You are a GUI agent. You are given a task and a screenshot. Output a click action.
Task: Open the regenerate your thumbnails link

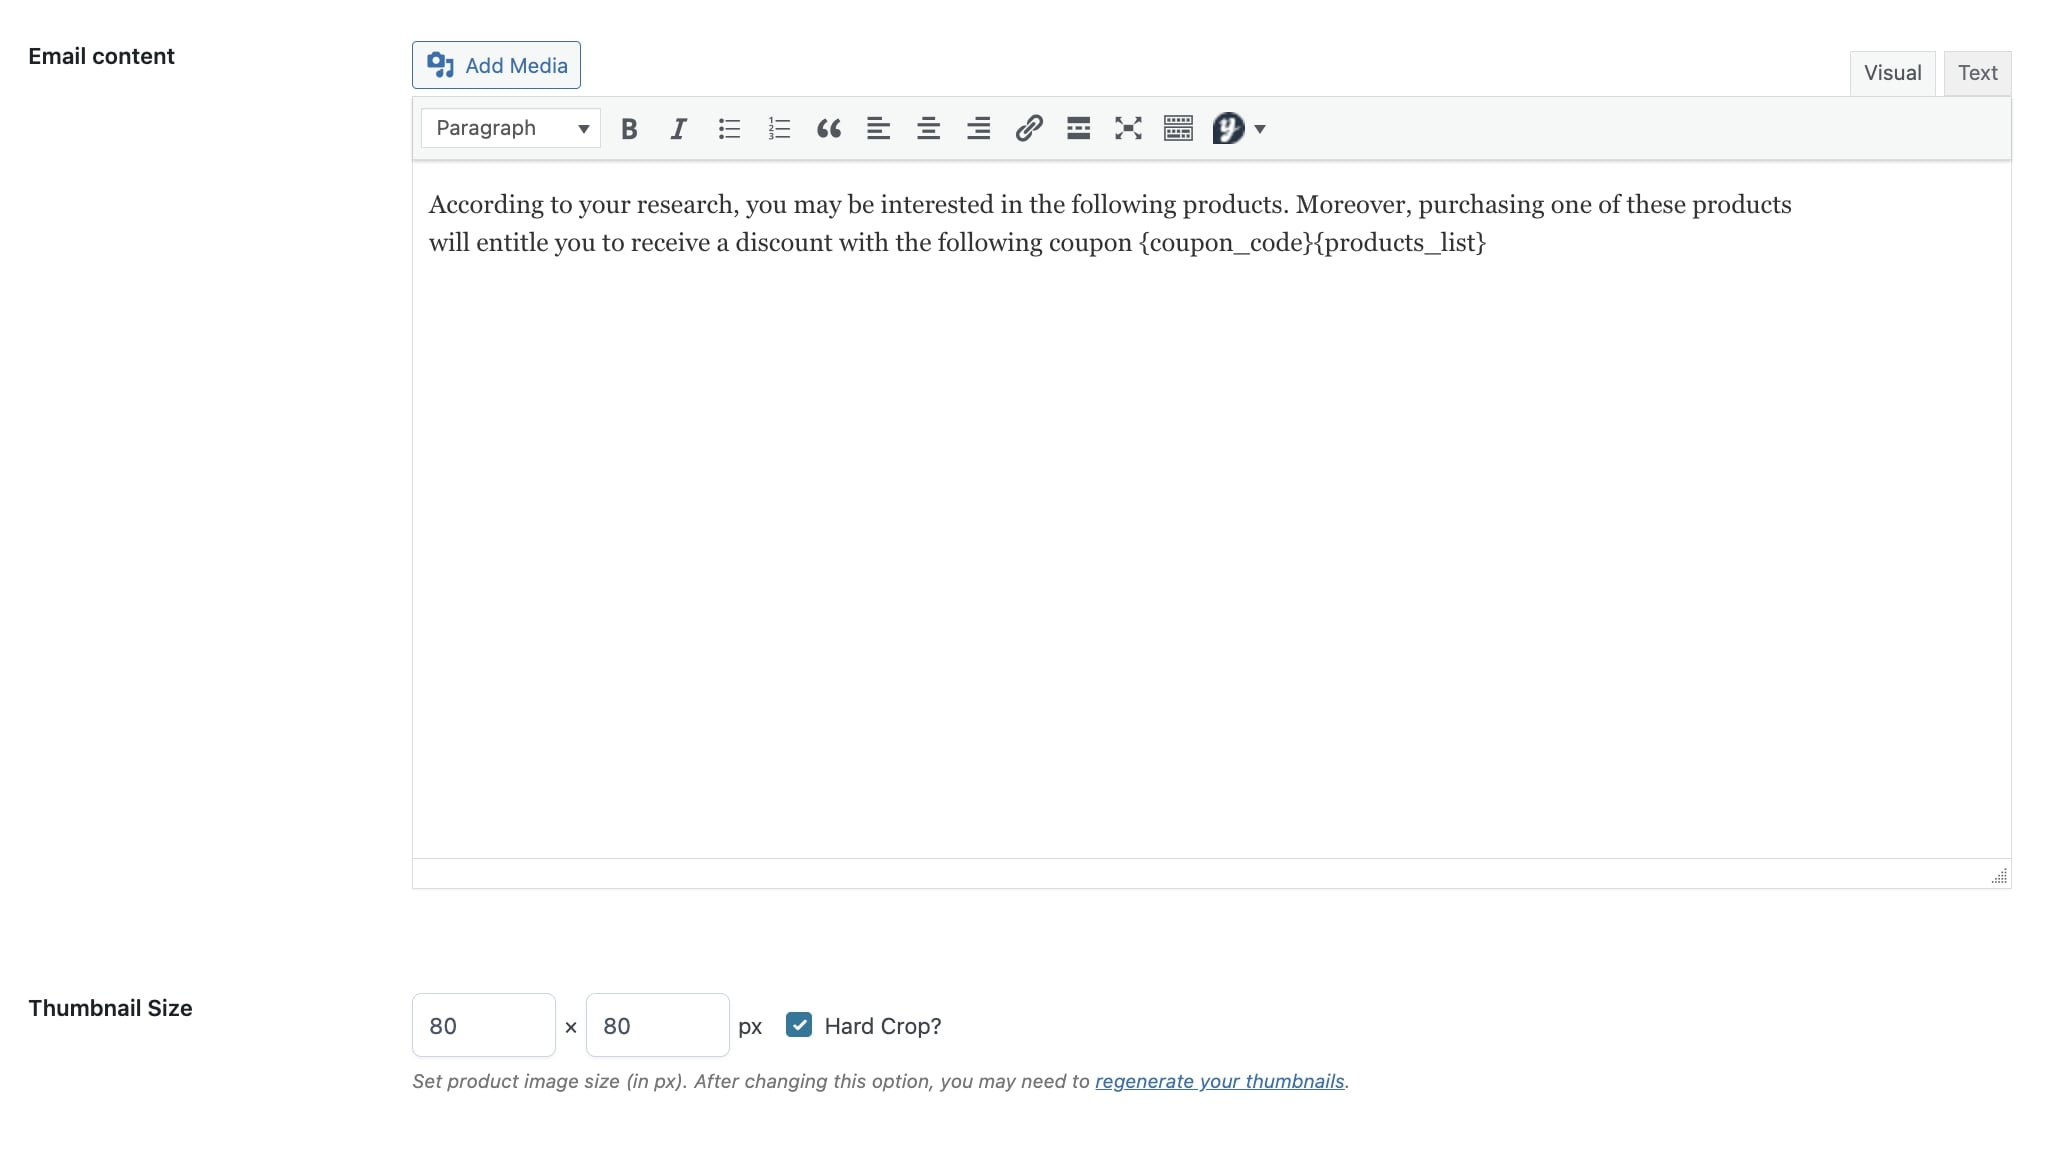[1220, 1081]
